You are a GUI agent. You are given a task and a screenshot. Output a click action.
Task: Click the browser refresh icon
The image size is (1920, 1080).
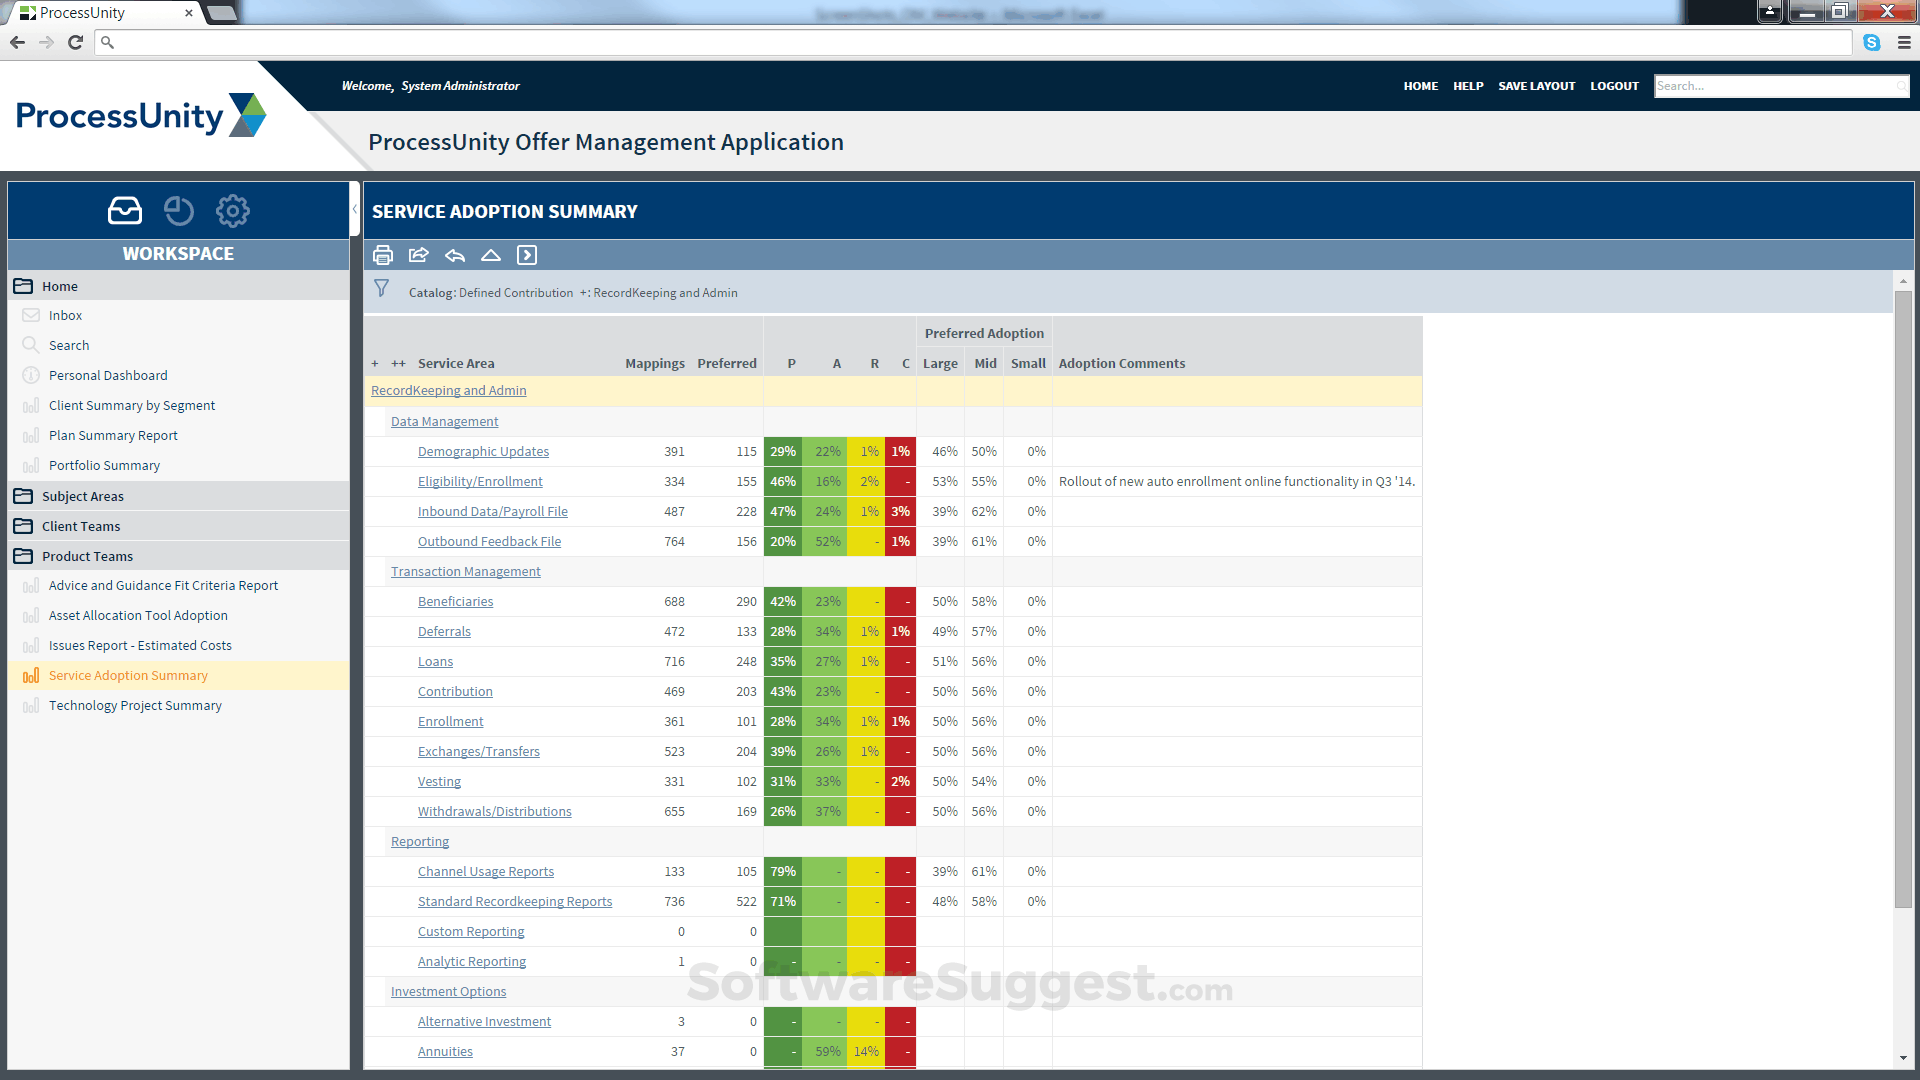[75, 43]
